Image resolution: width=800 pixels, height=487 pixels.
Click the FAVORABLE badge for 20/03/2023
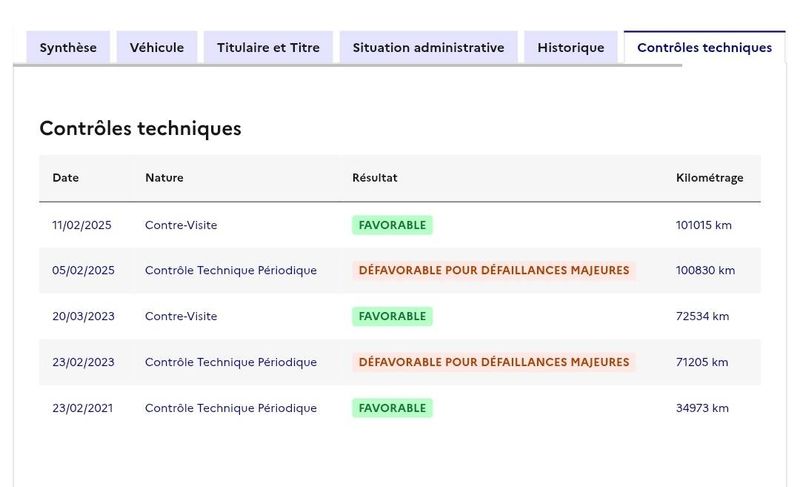coord(392,316)
